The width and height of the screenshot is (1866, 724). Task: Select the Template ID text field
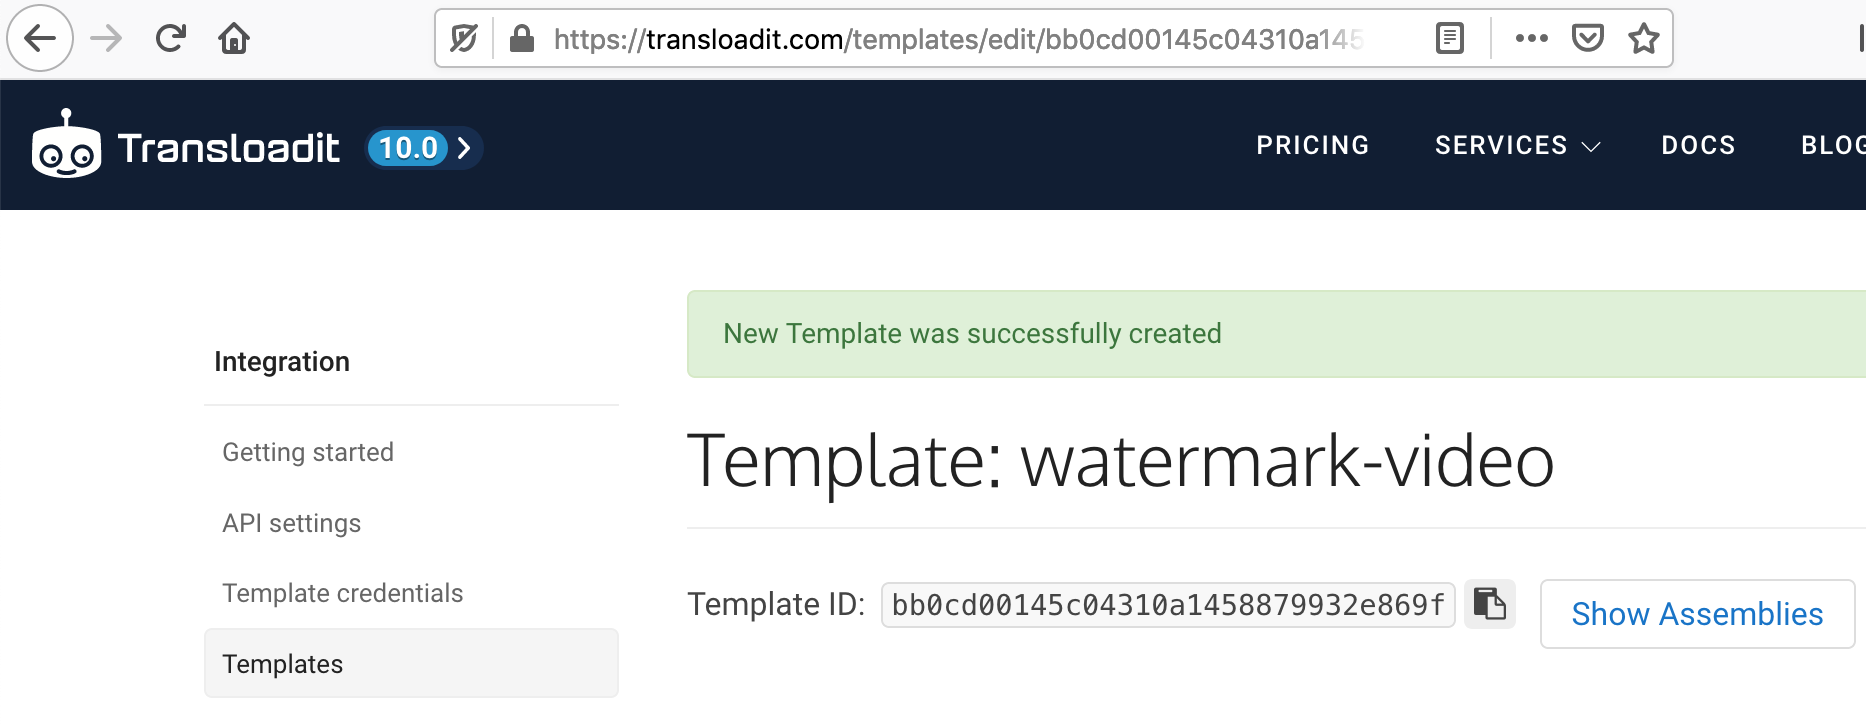click(1167, 605)
